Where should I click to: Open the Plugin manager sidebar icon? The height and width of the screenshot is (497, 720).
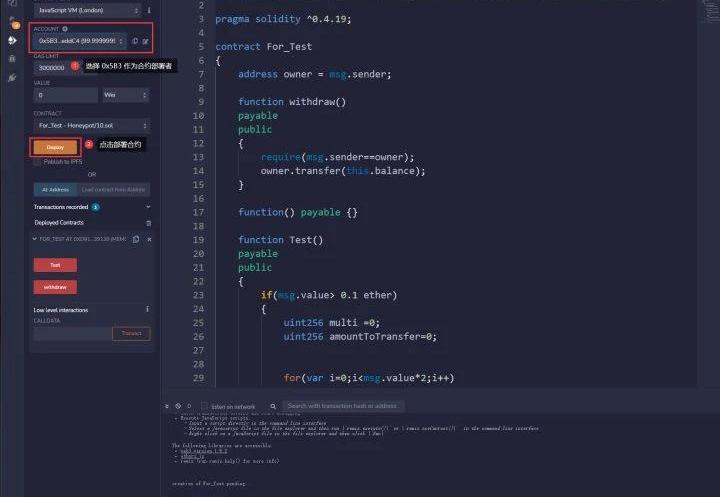(x=12, y=76)
